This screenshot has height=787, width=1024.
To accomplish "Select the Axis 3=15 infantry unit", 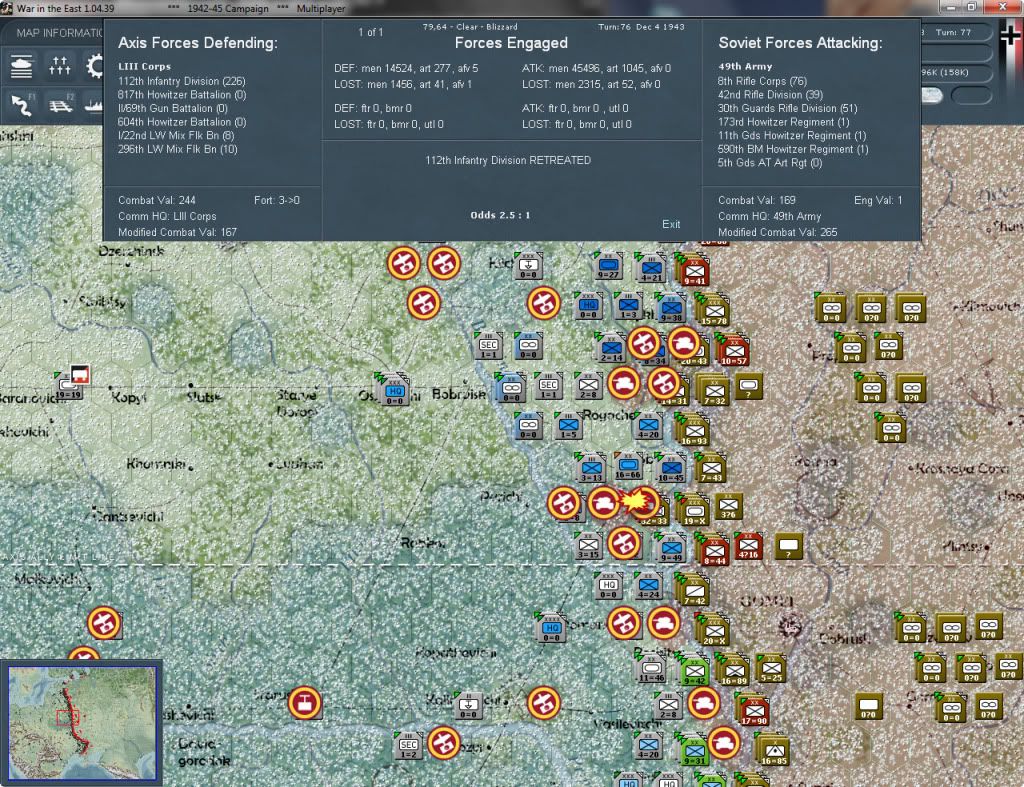I will click(588, 545).
